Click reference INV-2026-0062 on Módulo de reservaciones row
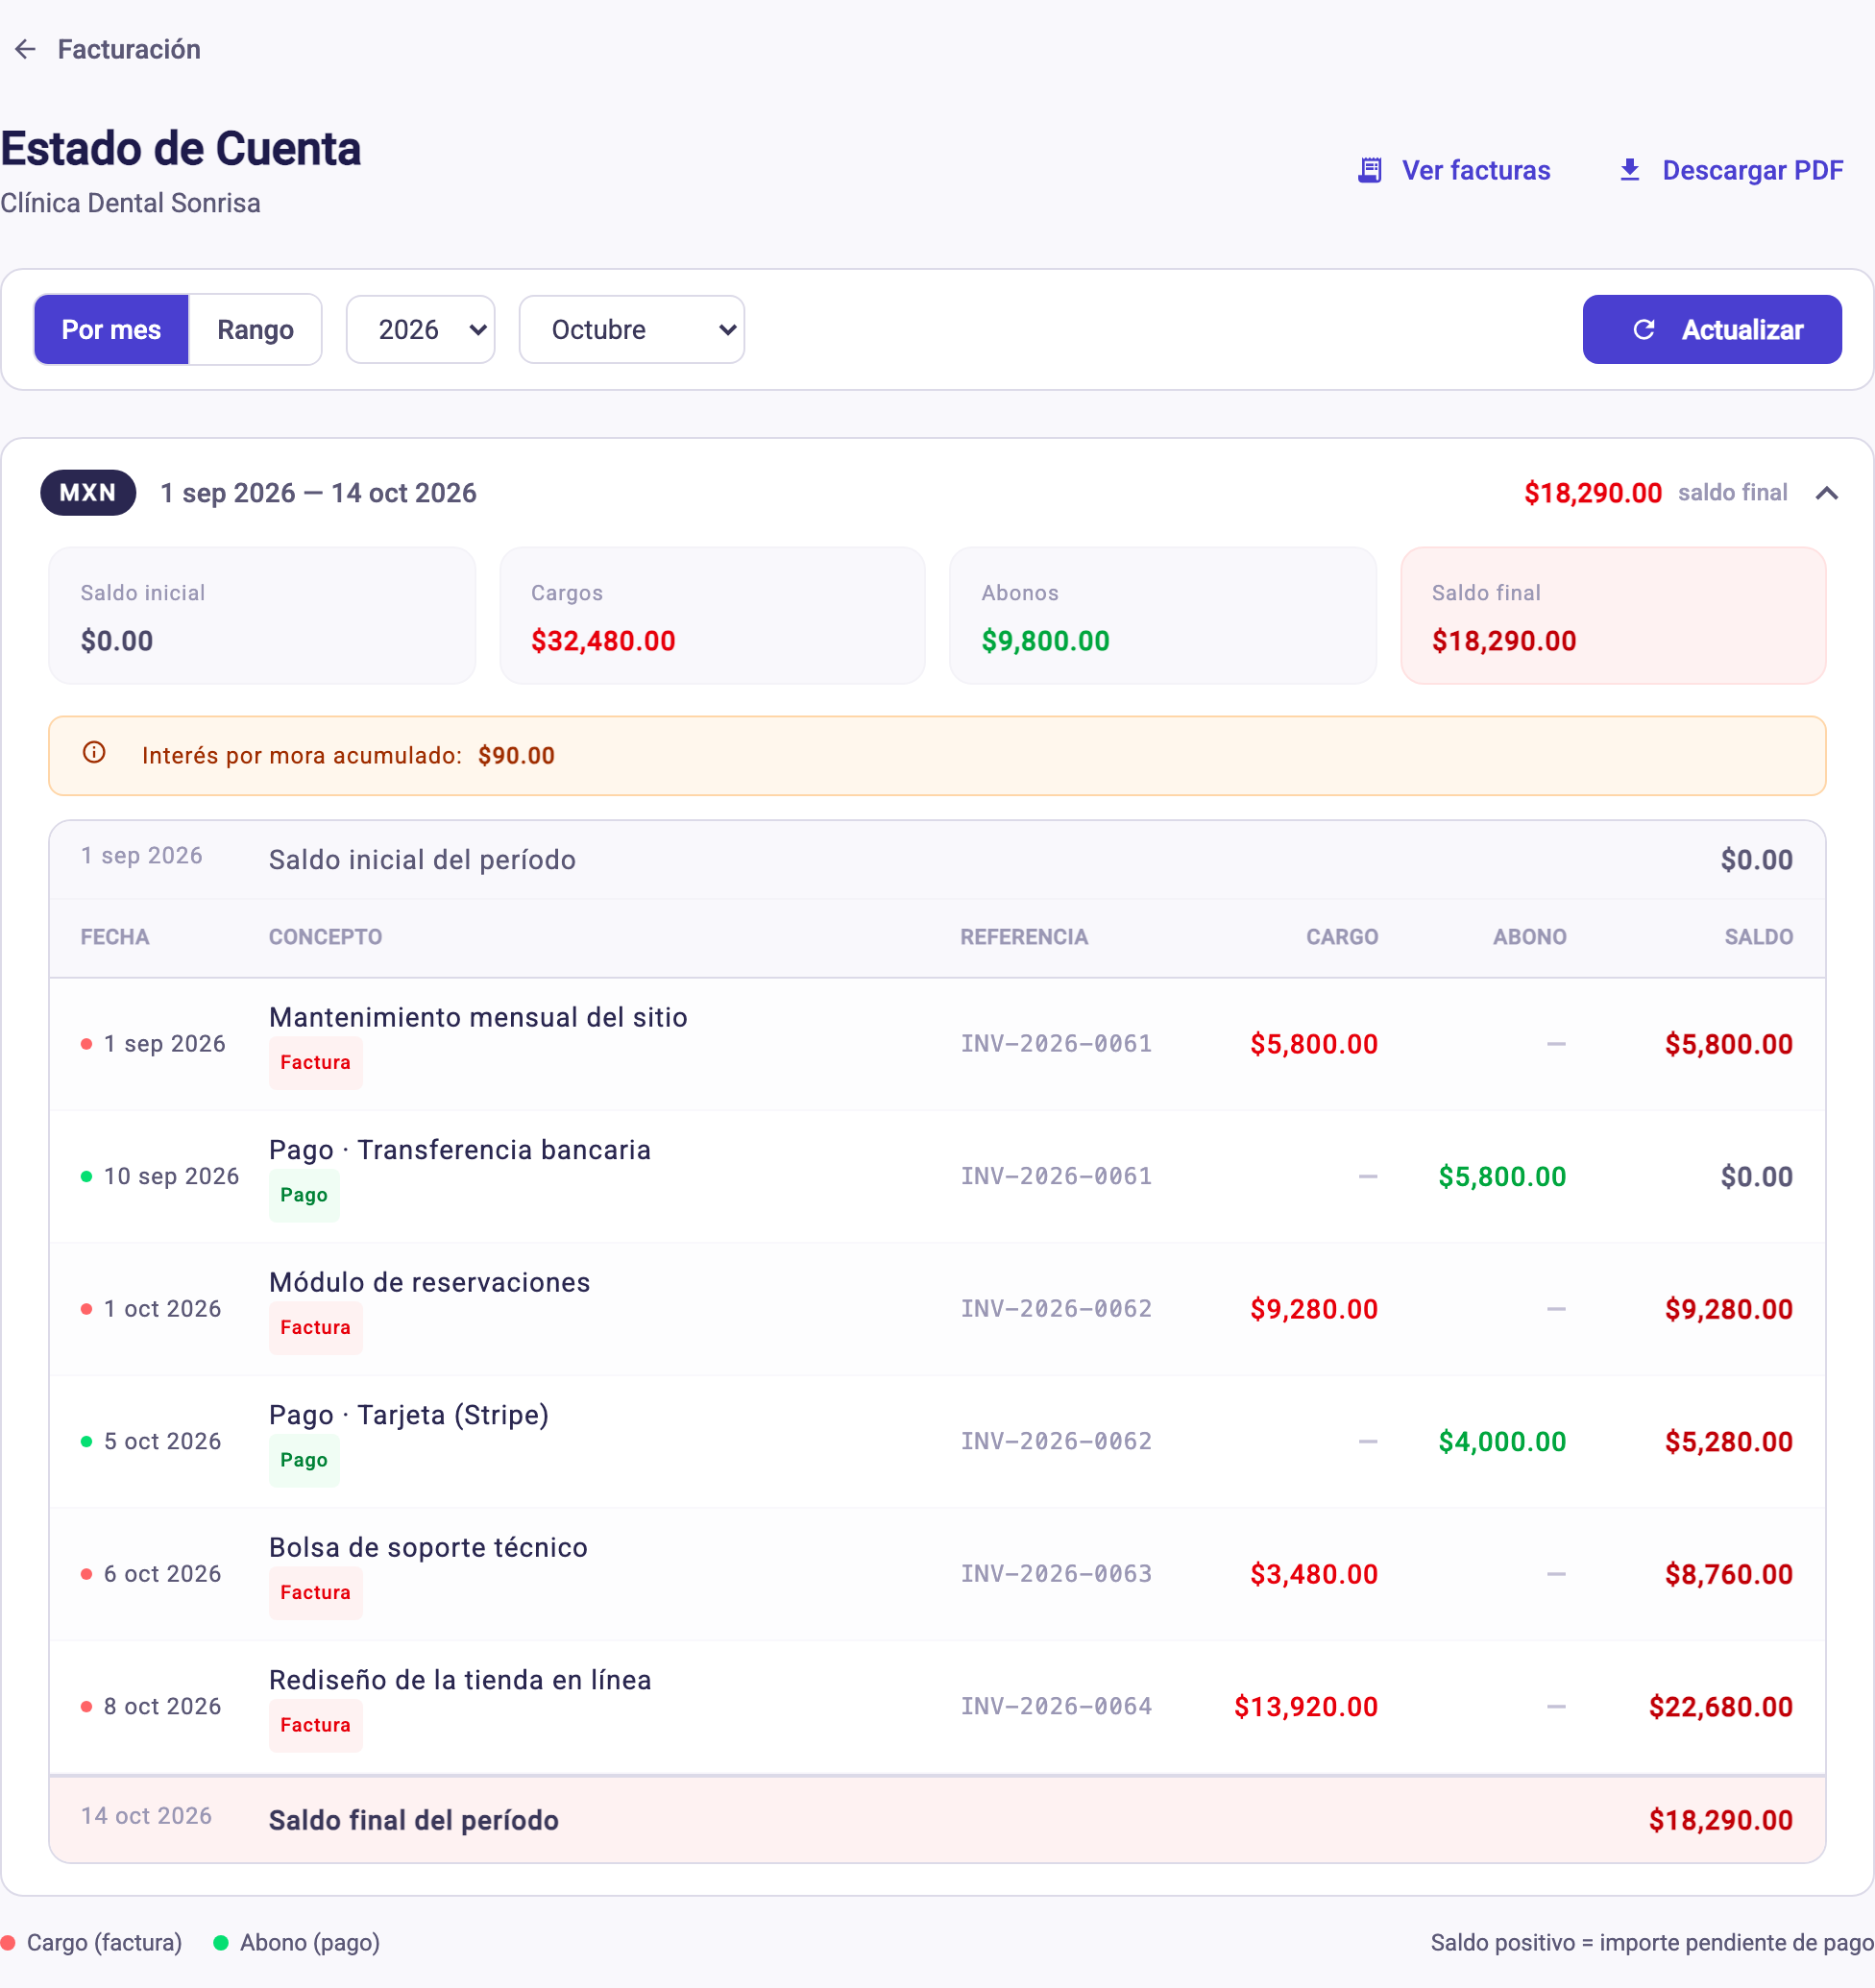 [1056, 1309]
